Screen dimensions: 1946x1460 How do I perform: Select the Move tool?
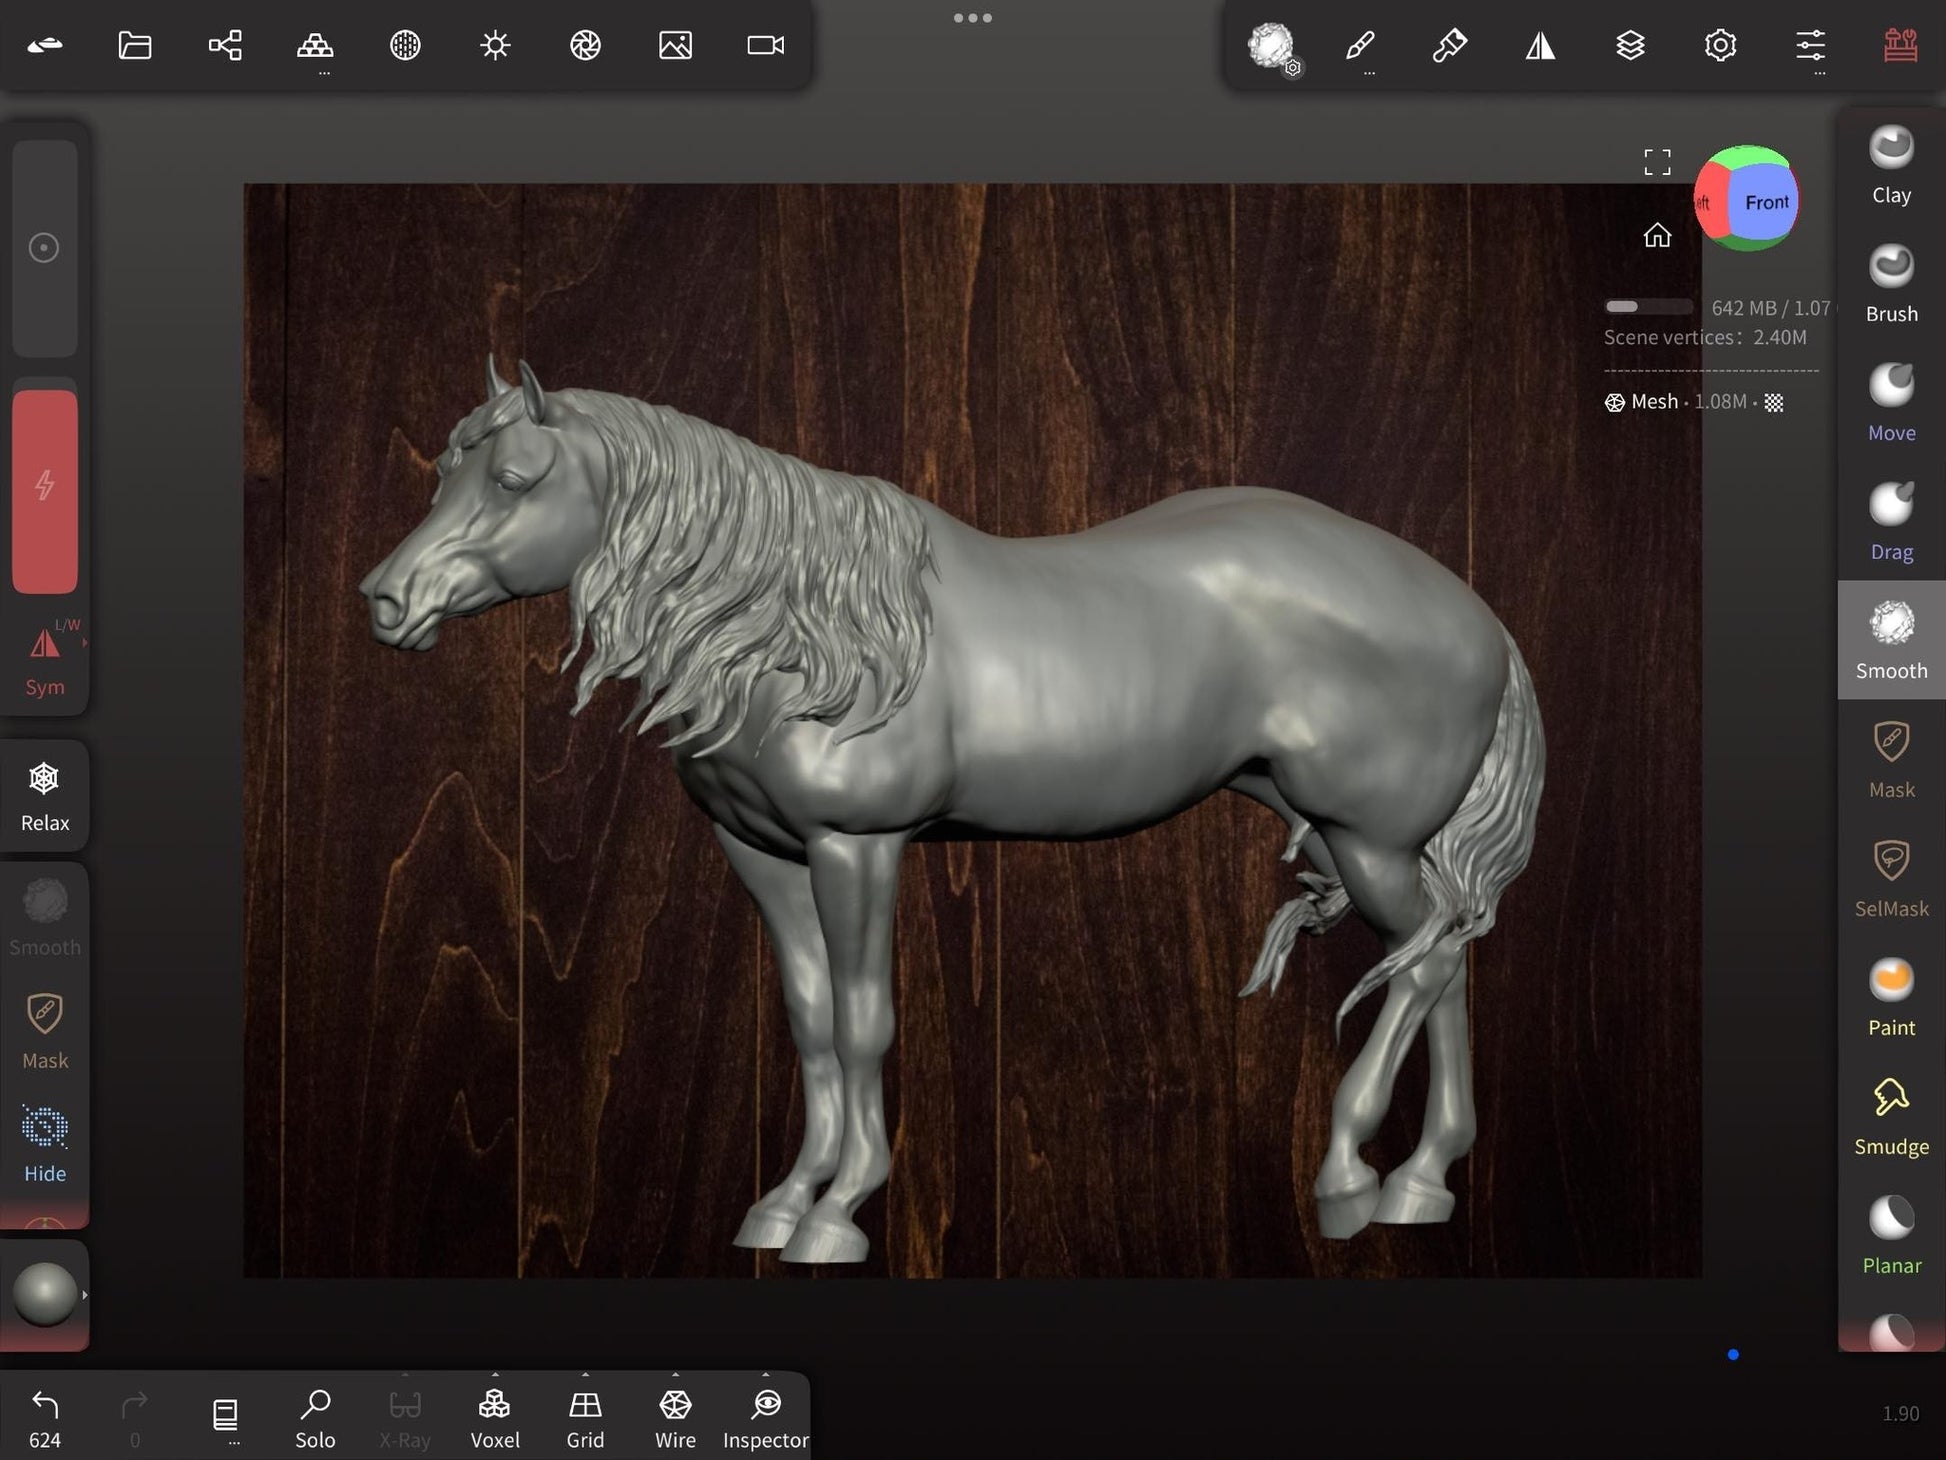(1890, 404)
